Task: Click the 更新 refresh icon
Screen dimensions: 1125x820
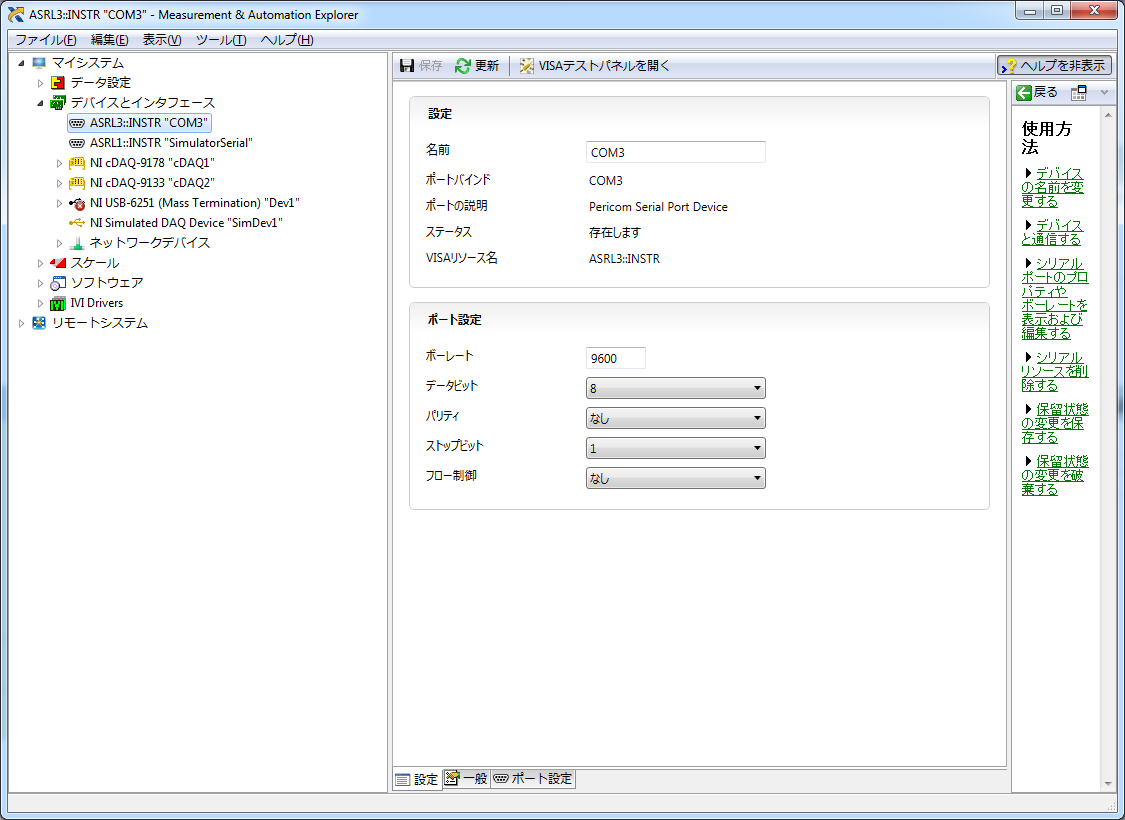Action: [x=463, y=66]
